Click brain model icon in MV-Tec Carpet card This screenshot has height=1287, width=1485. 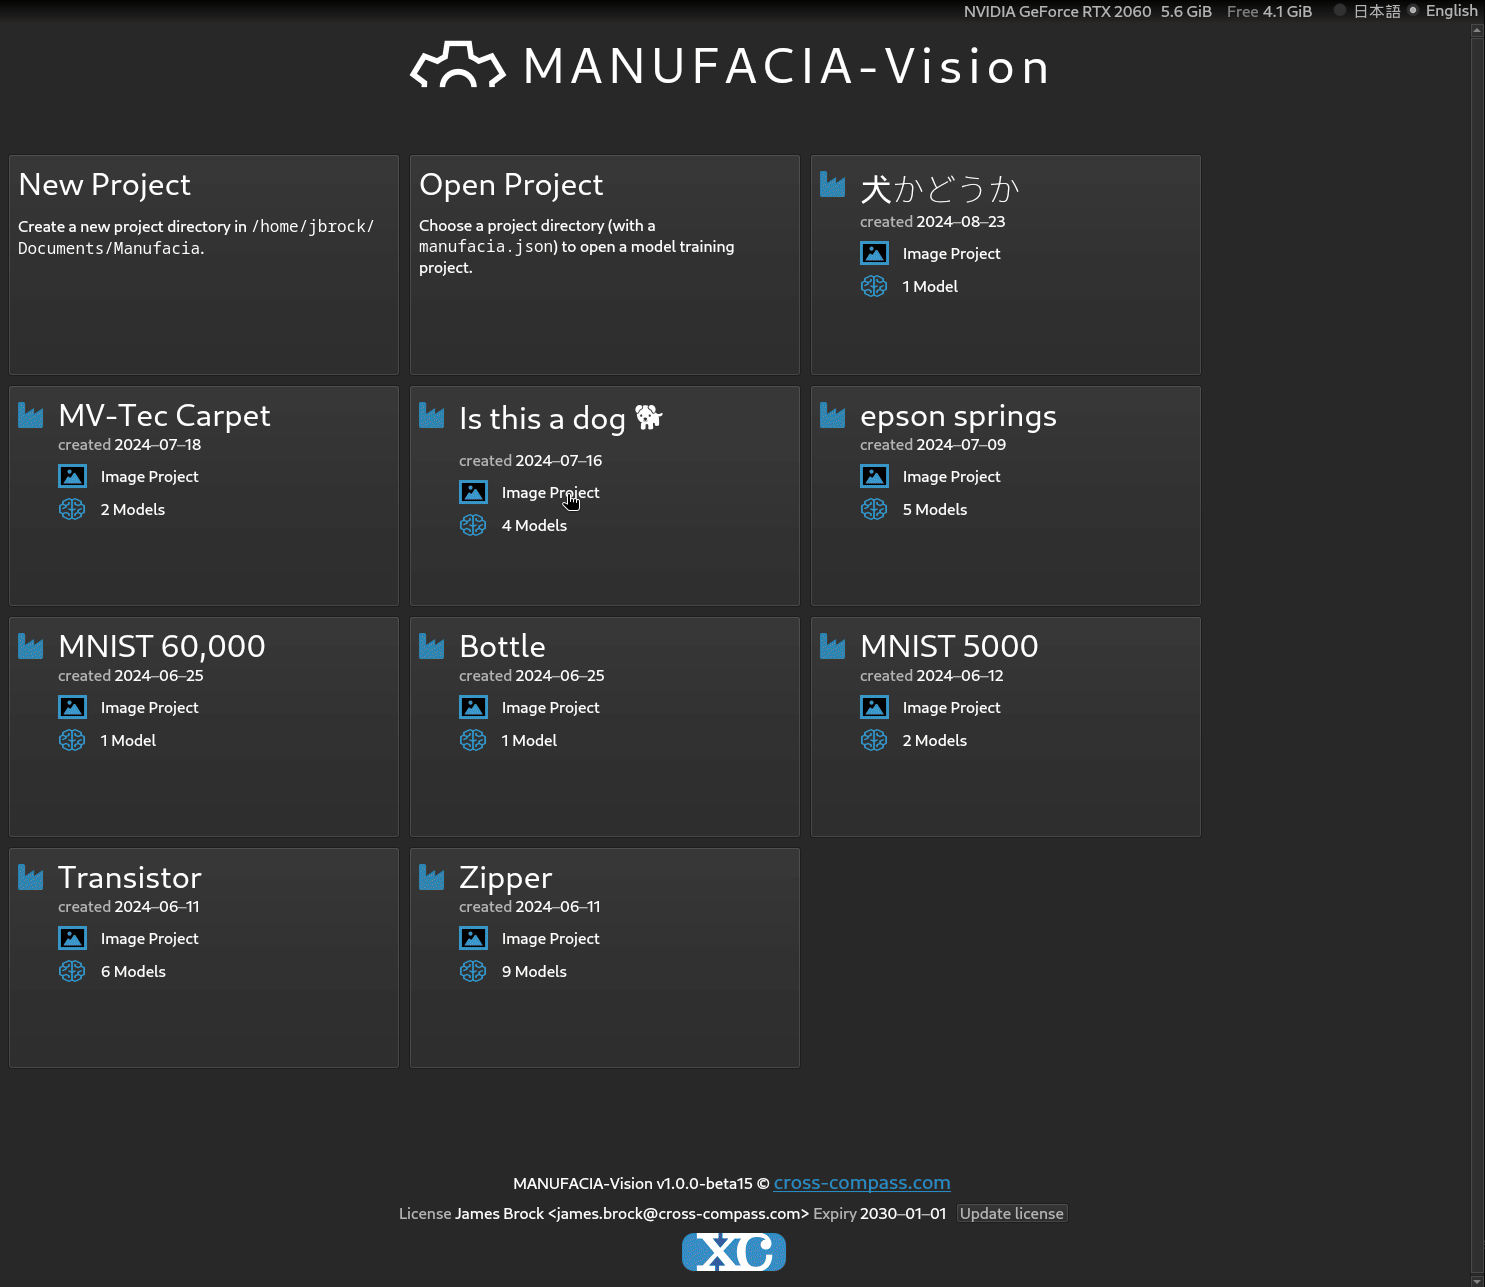[72, 509]
